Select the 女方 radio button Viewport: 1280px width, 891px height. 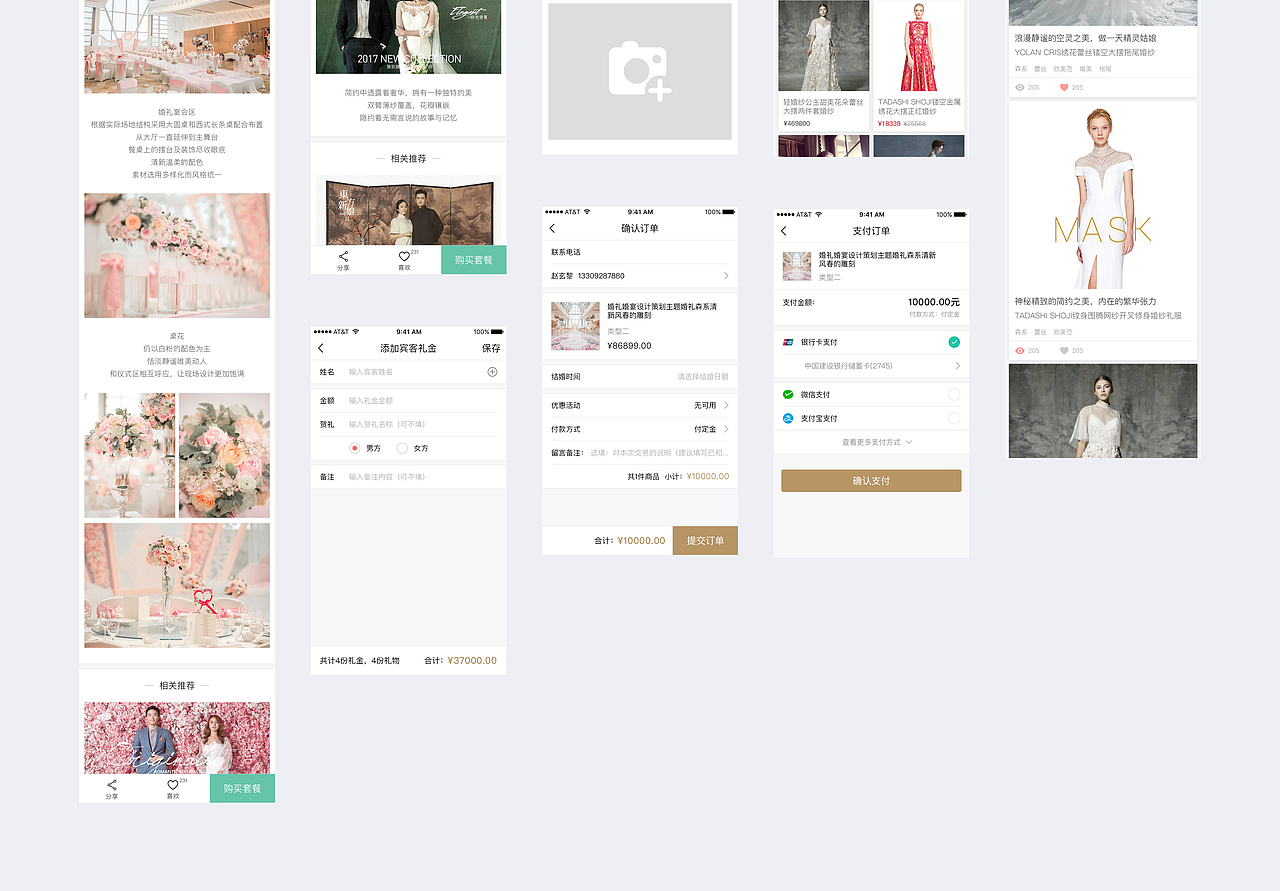pyautogui.click(x=402, y=448)
